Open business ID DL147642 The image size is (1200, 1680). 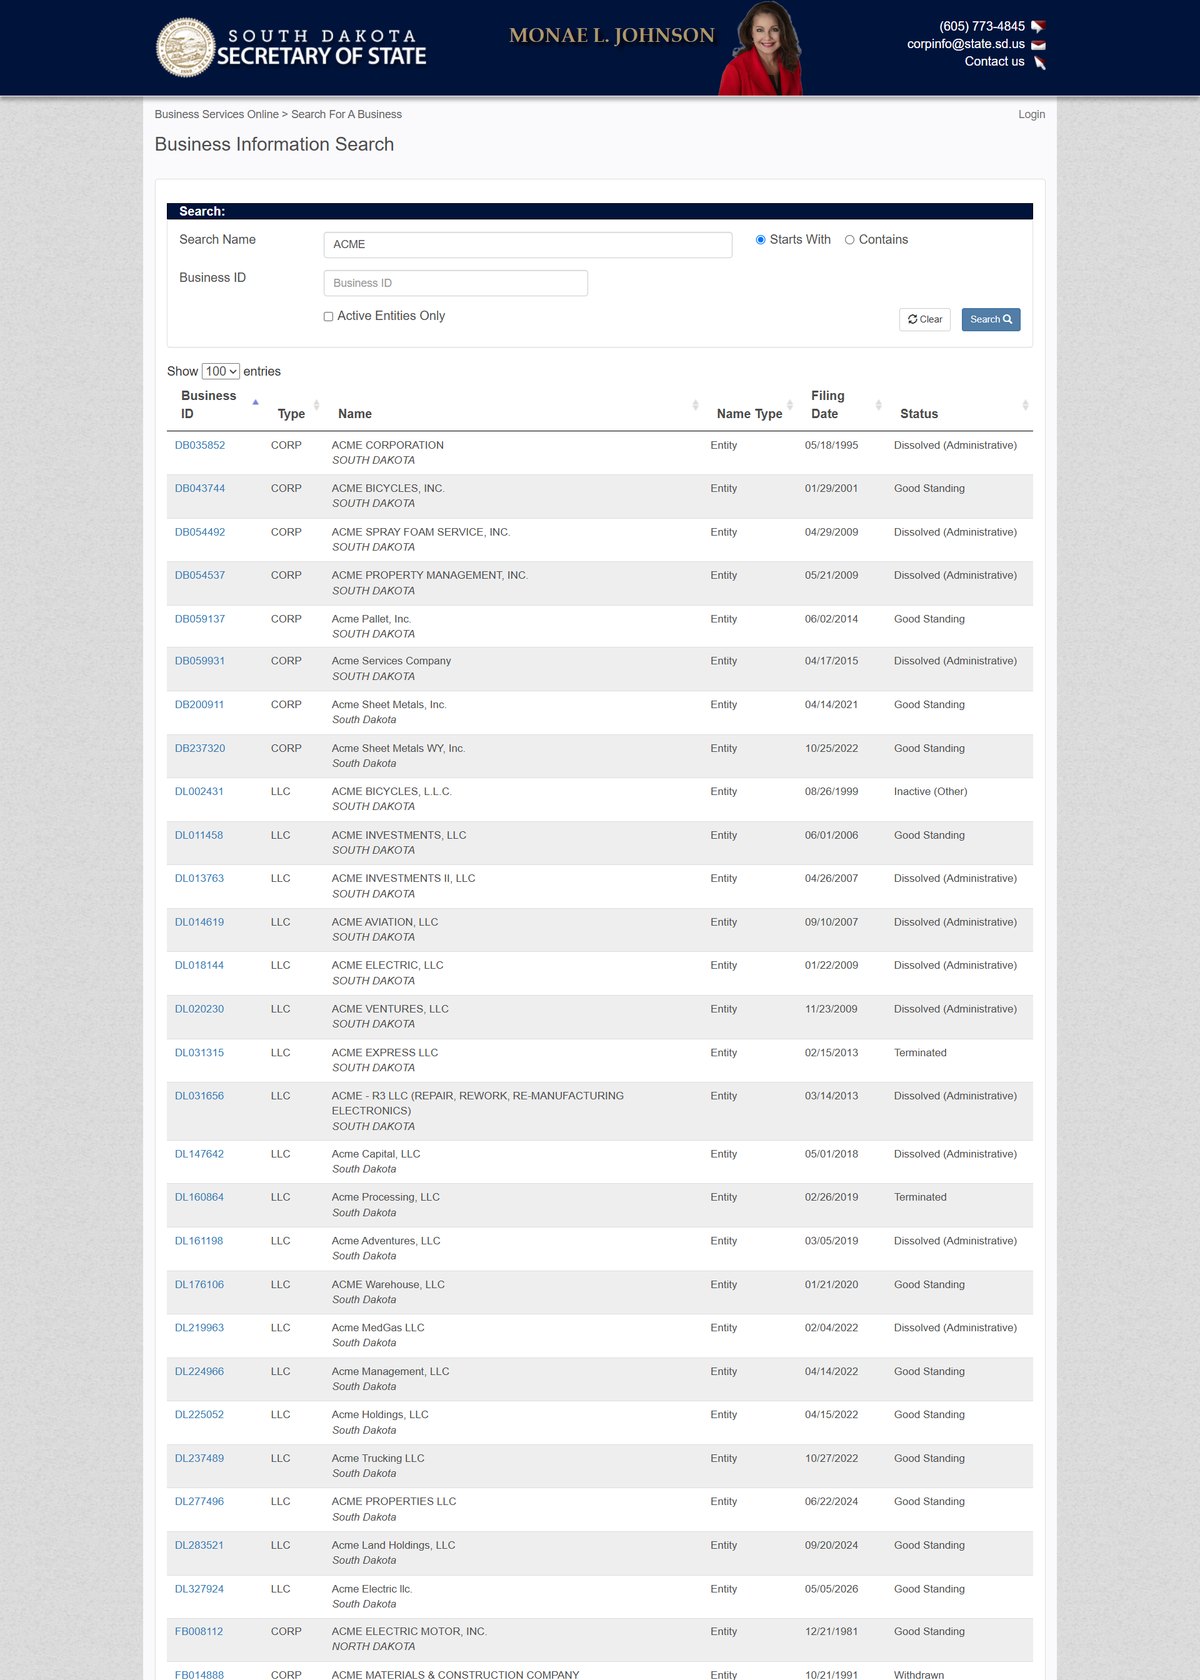pyautogui.click(x=199, y=1154)
